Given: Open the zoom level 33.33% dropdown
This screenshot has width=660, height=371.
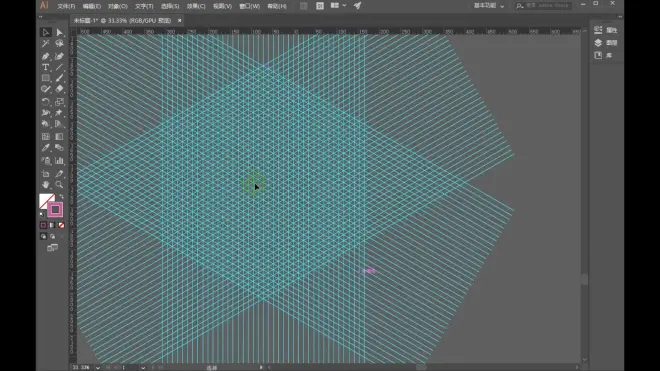Looking at the screenshot, I should [98, 368].
